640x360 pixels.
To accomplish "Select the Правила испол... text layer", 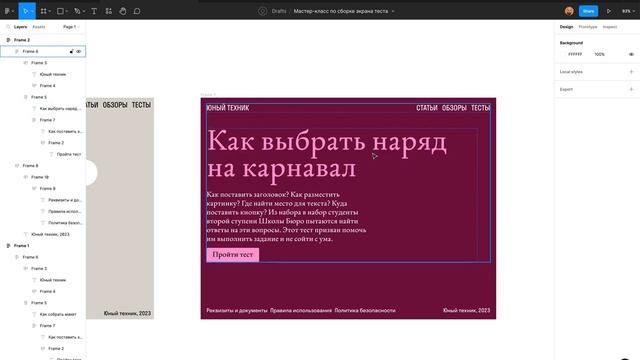I will 43,211.
